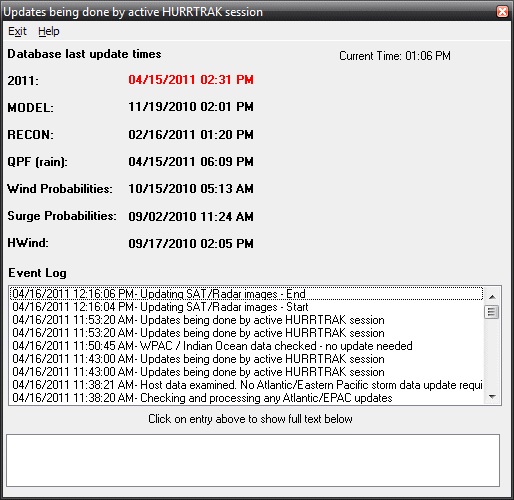This screenshot has height=500, width=514.
Task: Select the SAT/Radar images Start log entry
Action: (247, 307)
